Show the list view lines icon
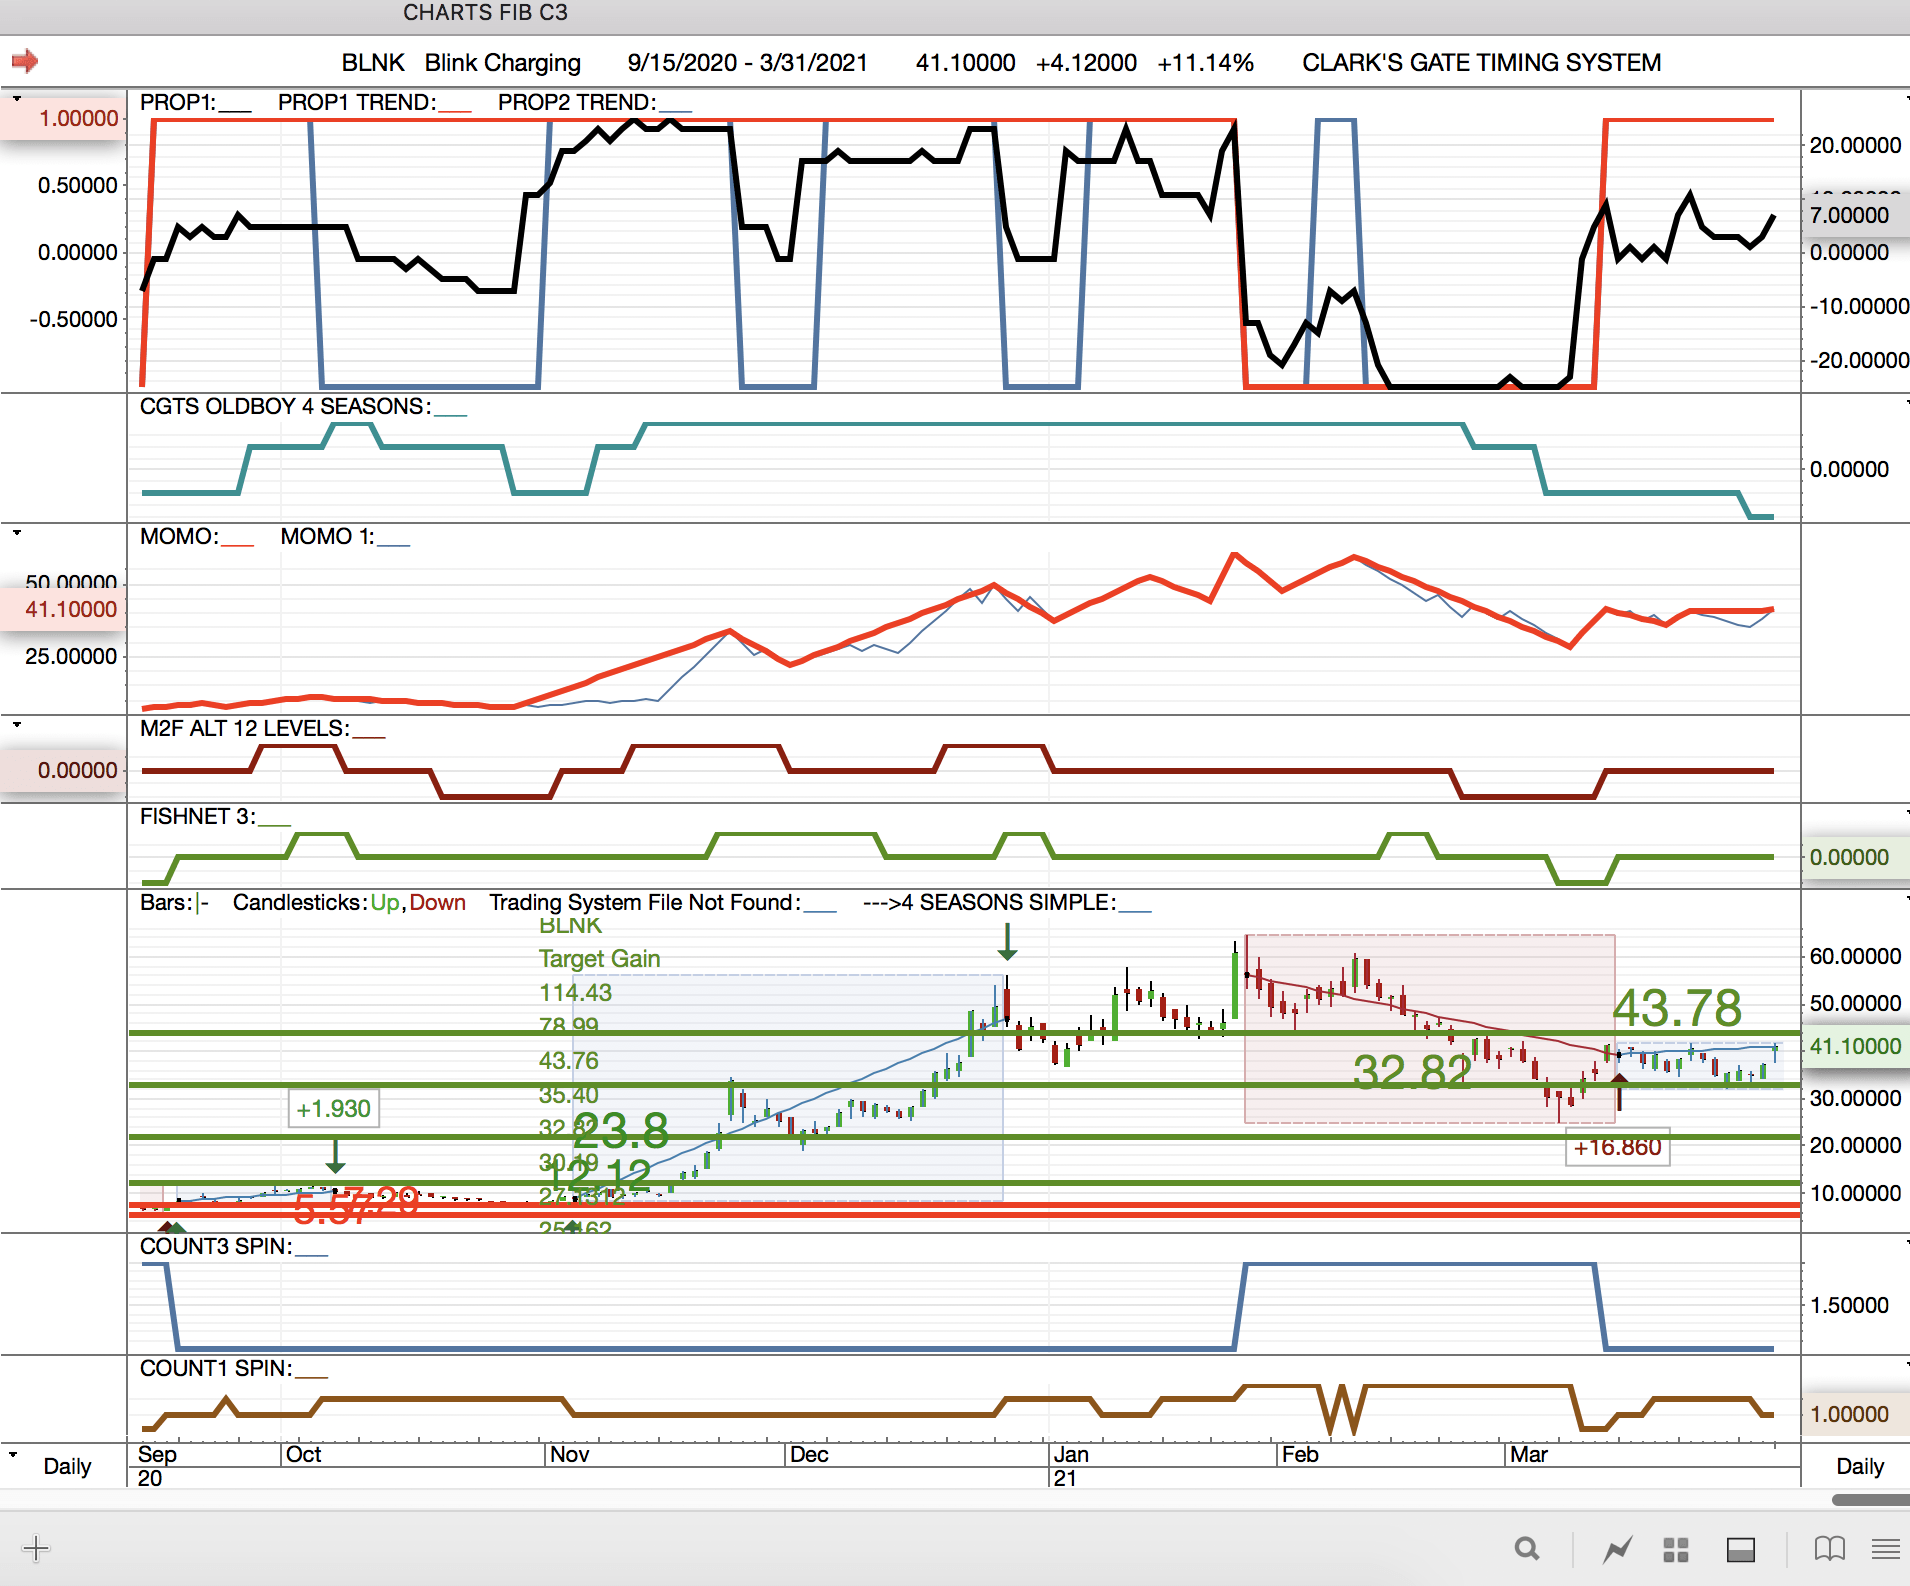 click(x=1885, y=1549)
